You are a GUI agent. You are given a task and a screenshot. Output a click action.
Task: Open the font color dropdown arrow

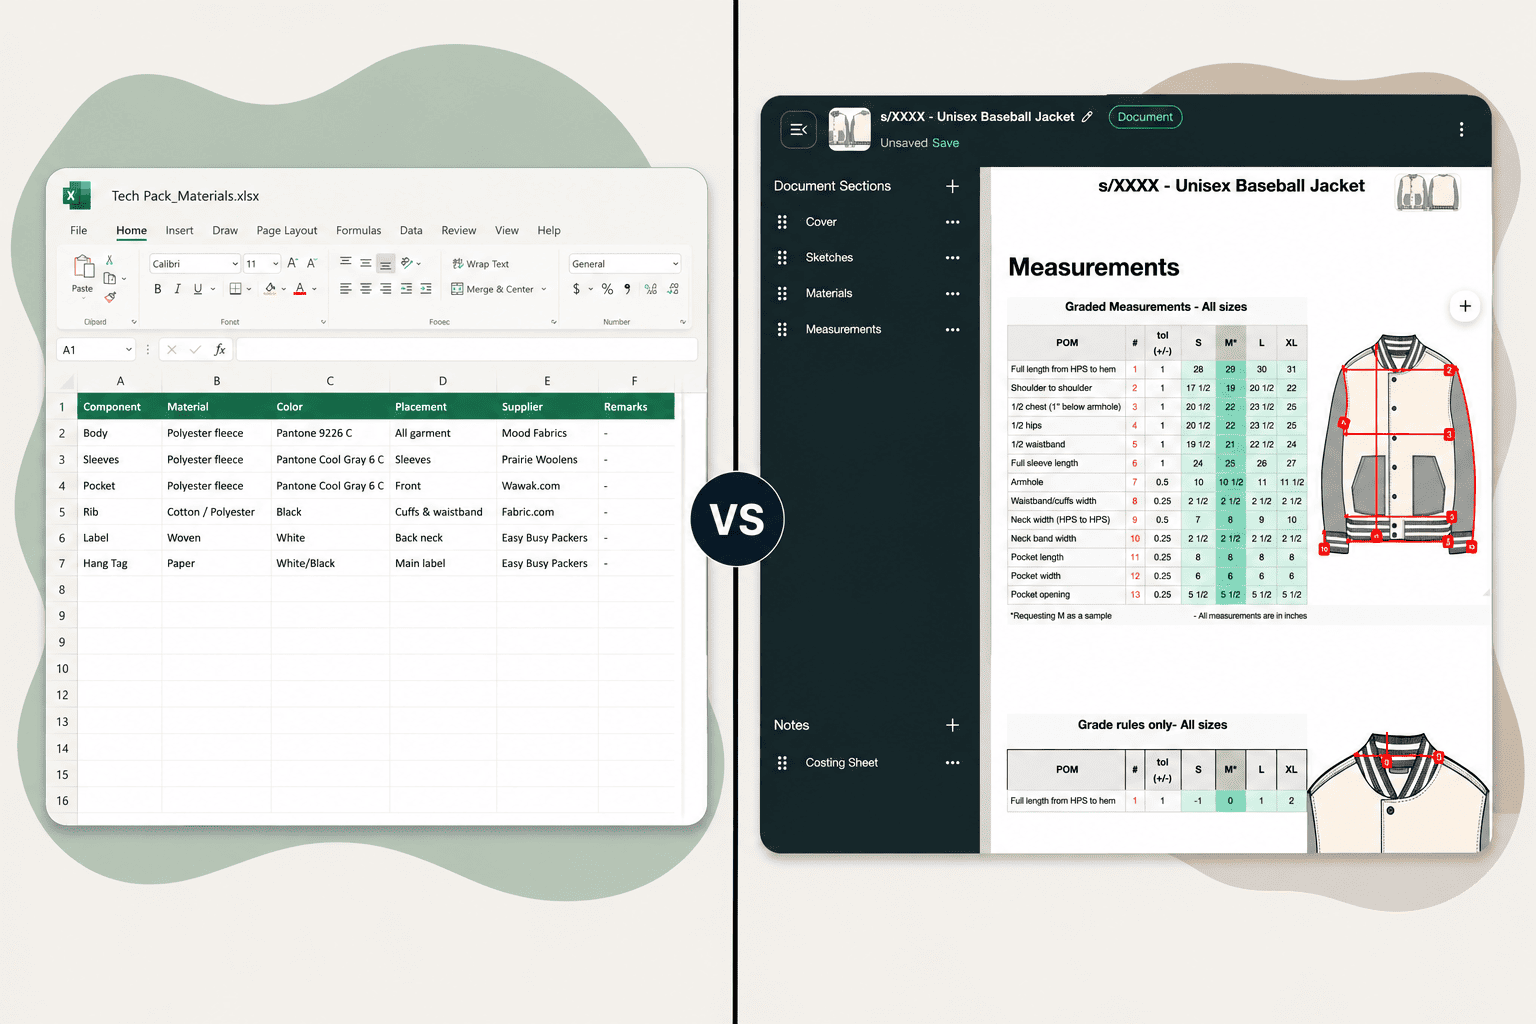[314, 290]
